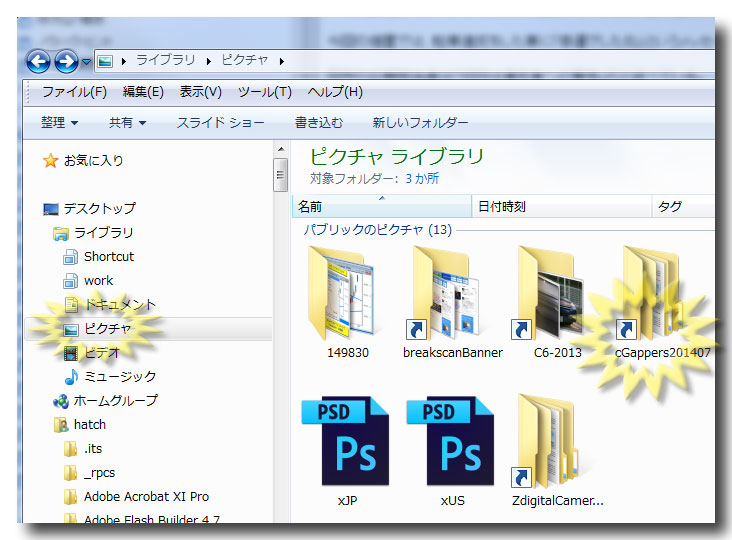Select ピクチャ in the address breadcrumb
The height and width of the screenshot is (540, 732).
(x=245, y=60)
